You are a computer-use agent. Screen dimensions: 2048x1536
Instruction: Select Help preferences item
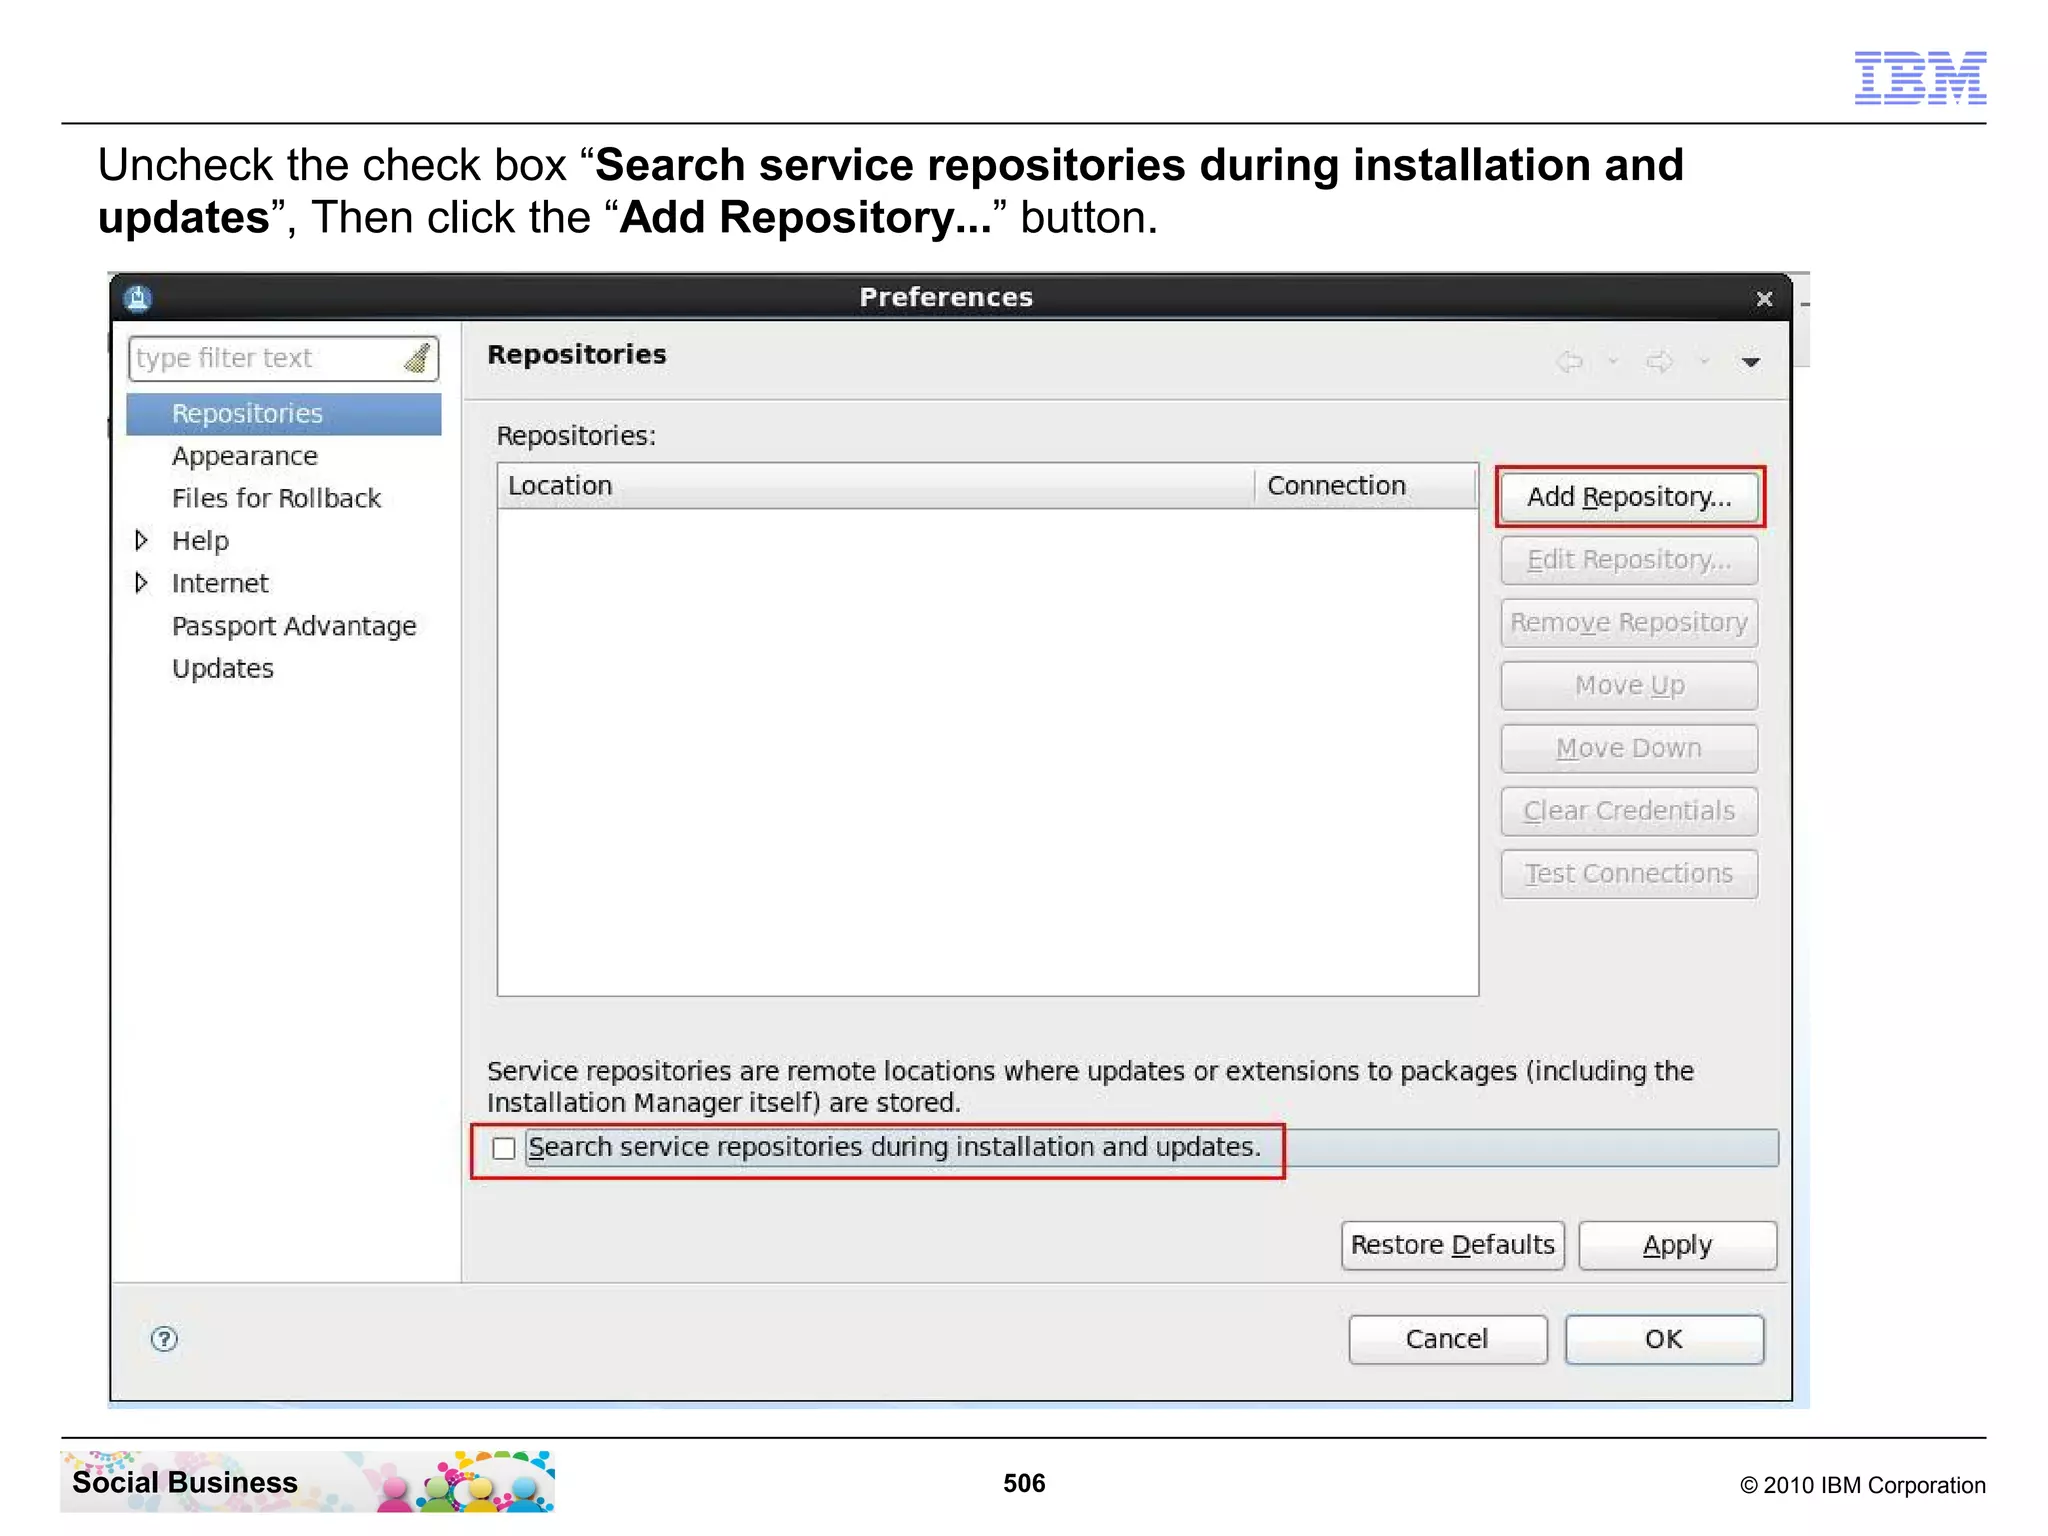coord(200,541)
